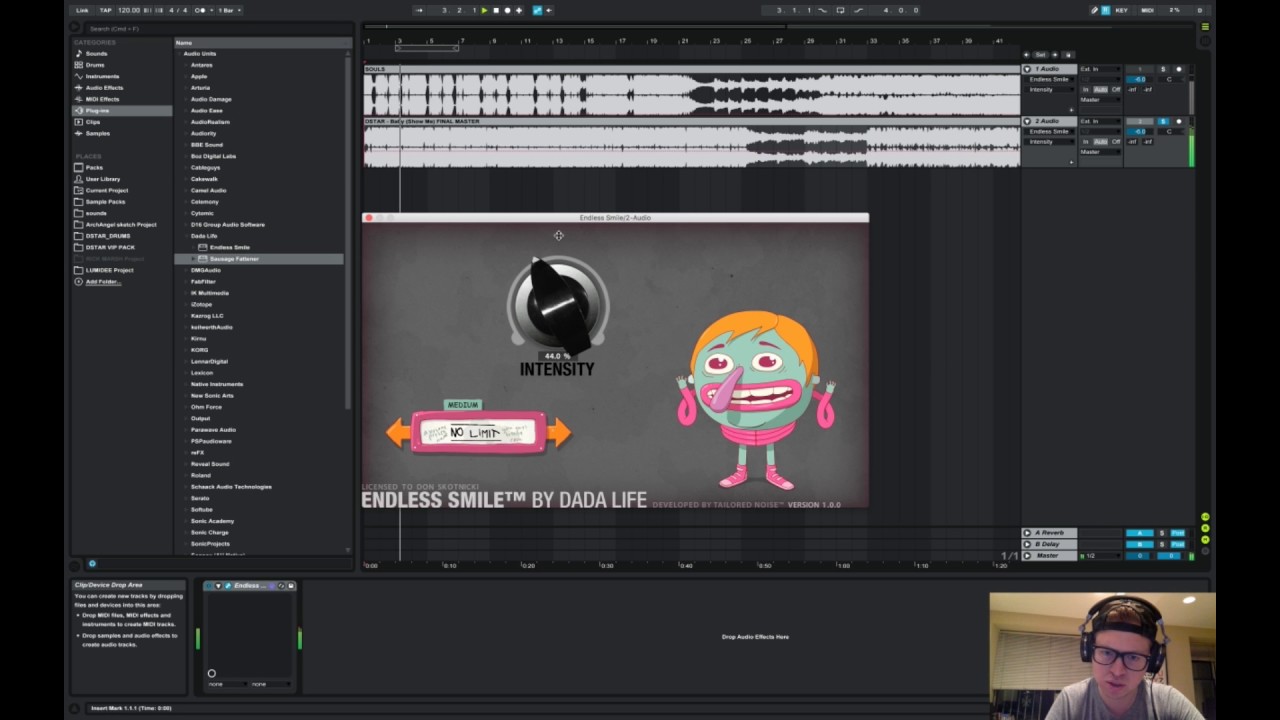Viewport: 1280px width, 720px height.
Task: Open the User Library place
Action: click(x=102, y=179)
